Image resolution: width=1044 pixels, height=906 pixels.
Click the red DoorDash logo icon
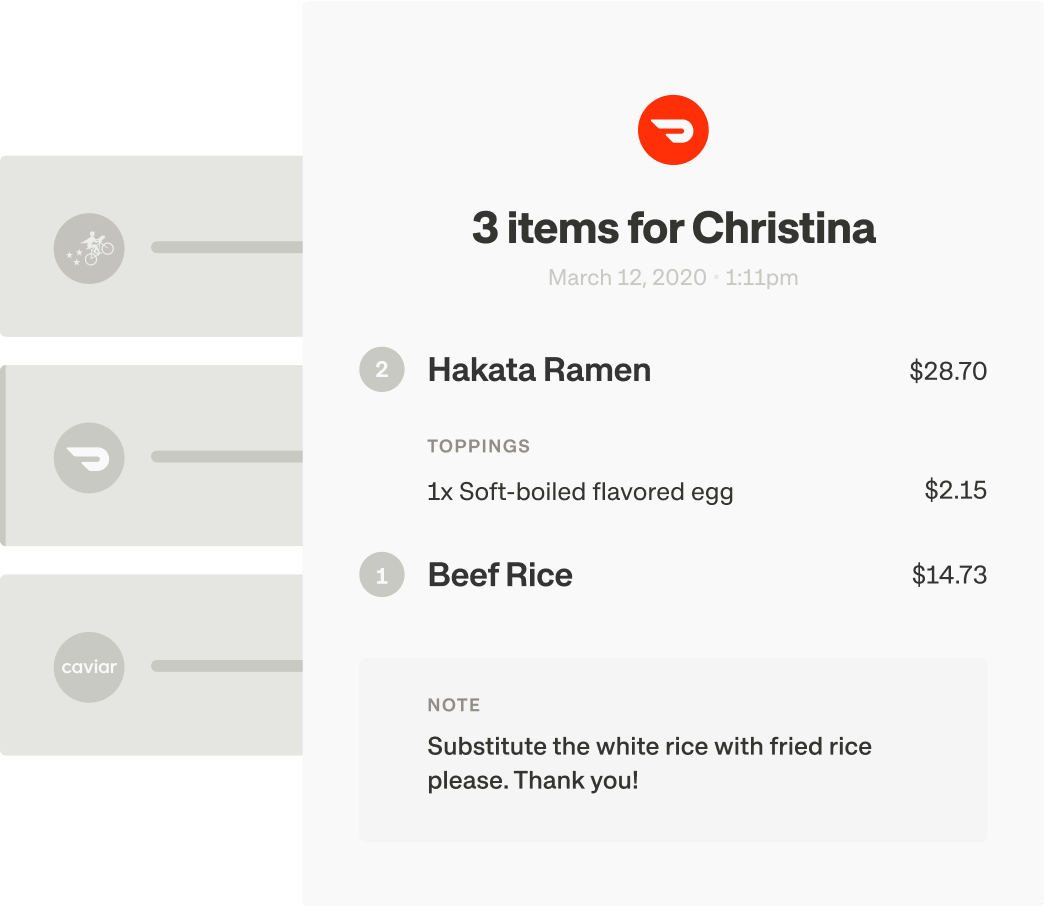[x=672, y=130]
